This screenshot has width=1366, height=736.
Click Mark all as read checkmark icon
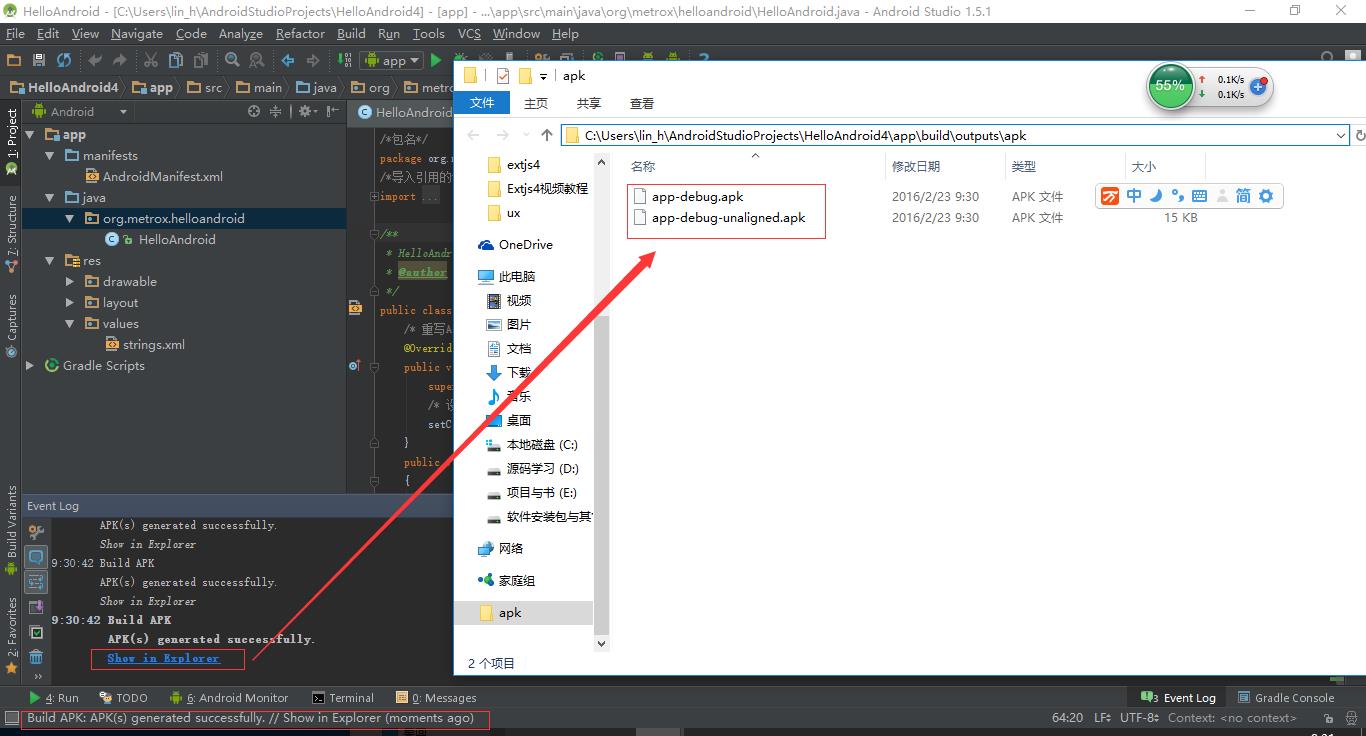click(36, 632)
